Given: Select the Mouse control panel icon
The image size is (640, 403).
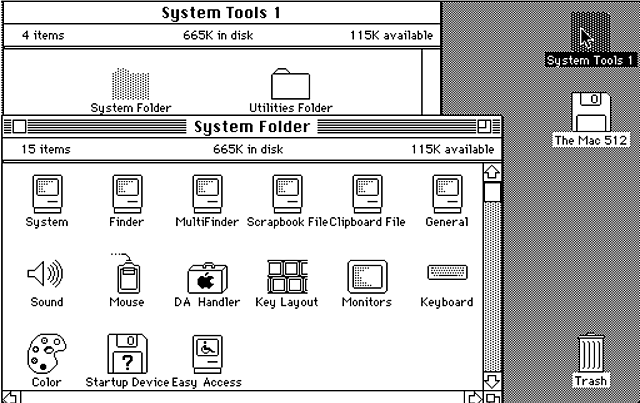Looking at the screenshot, I should 127,273.
